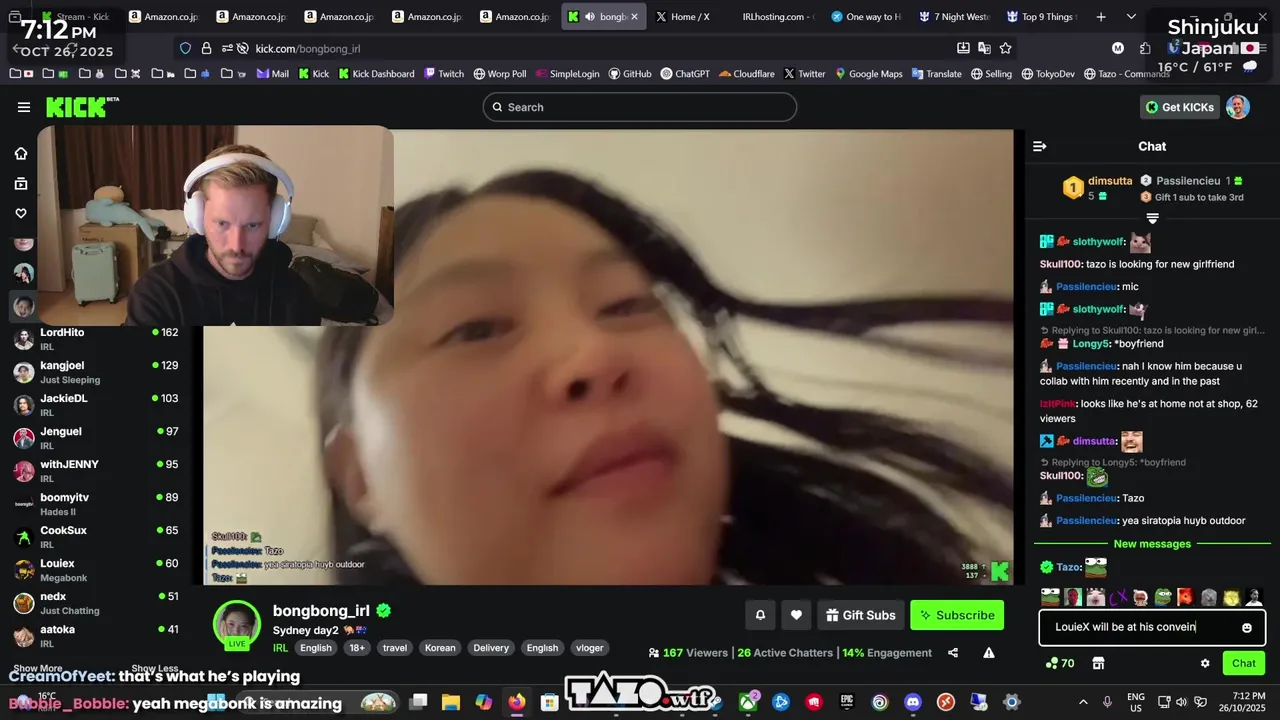Image resolution: width=1280 pixels, height=720 pixels.
Task: Open the GitHub bookmark
Action: (x=630, y=74)
